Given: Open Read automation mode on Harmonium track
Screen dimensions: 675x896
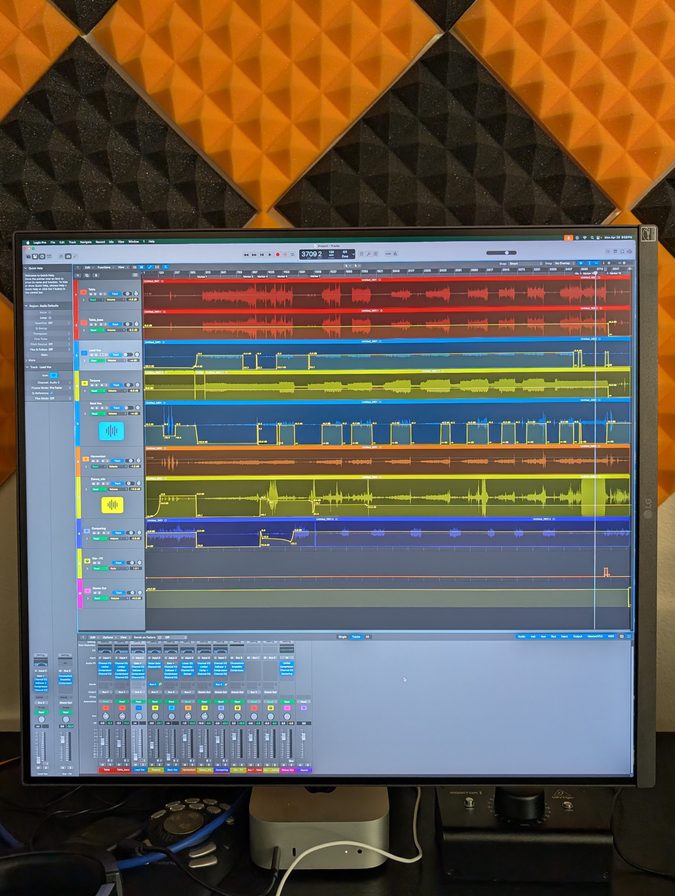Looking at the screenshot, I should pyautogui.click(x=99, y=467).
